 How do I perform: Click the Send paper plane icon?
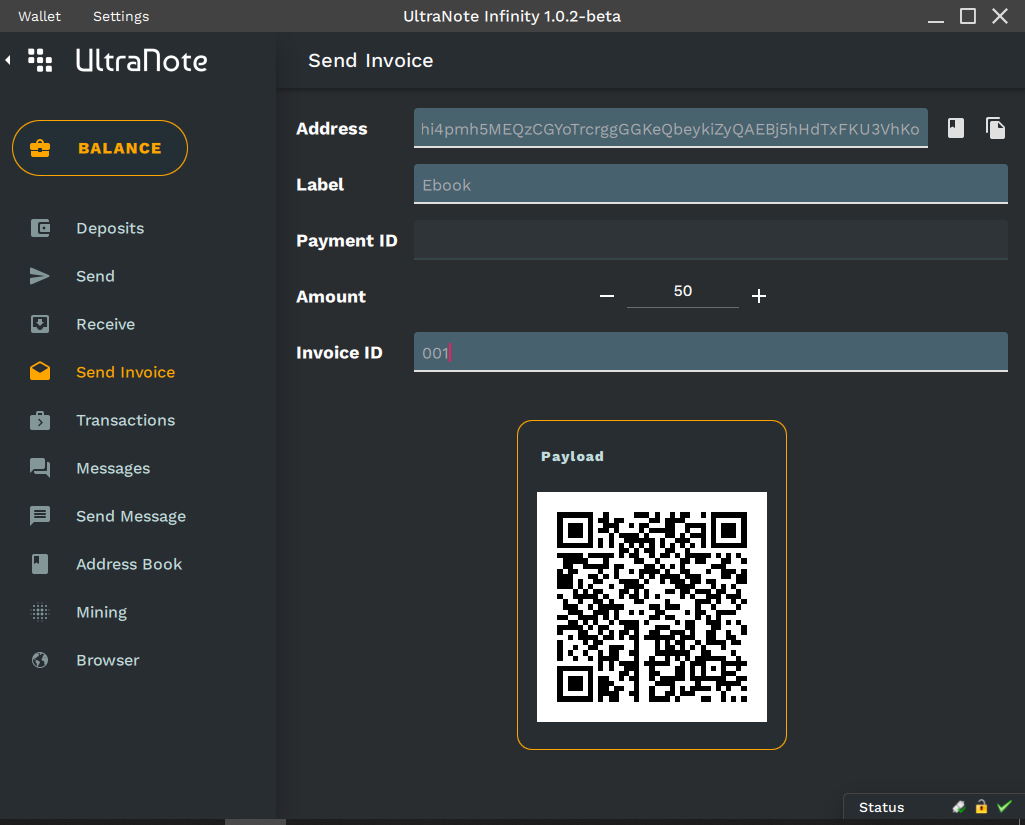tap(40, 276)
